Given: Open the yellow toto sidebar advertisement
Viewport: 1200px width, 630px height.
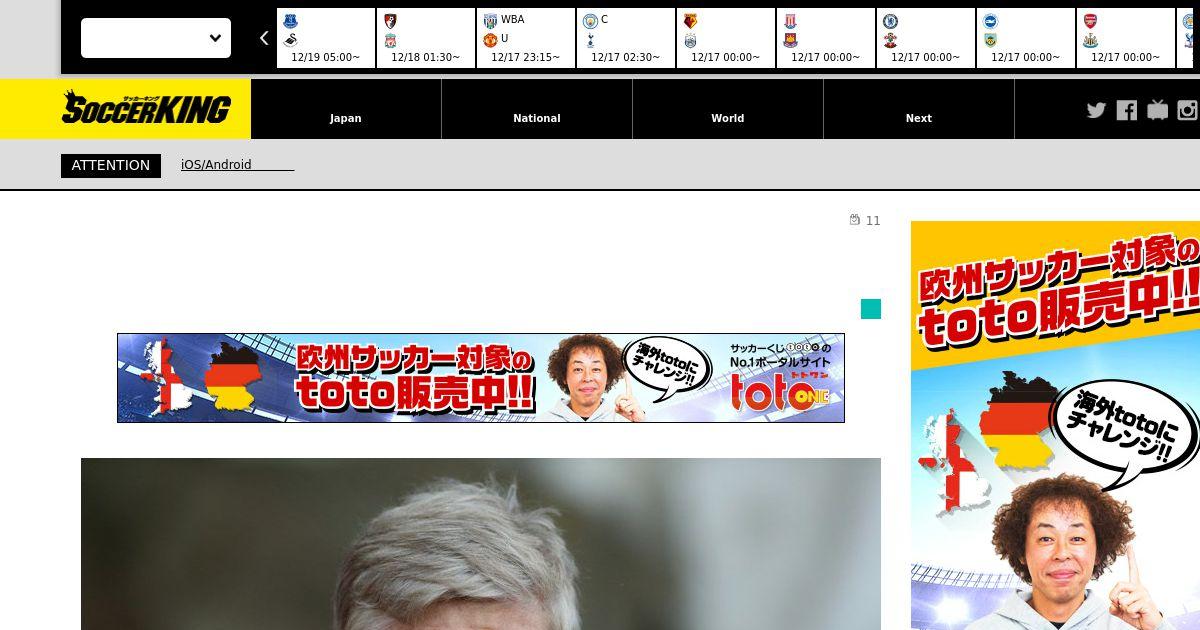Looking at the screenshot, I should coord(1055,425).
